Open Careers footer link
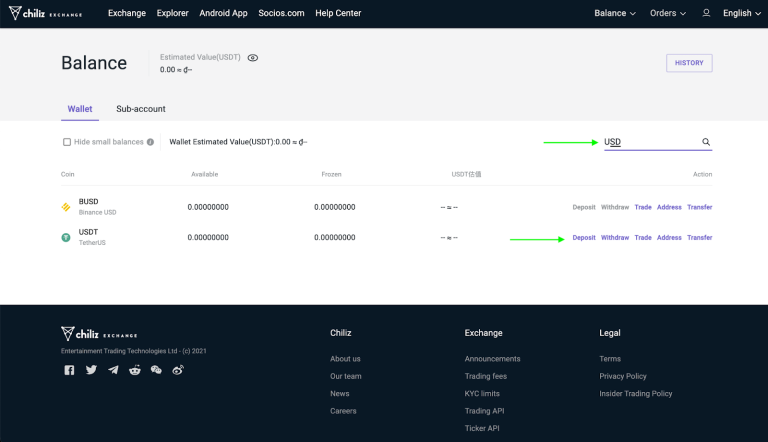This screenshot has width=768, height=442. click(343, 411)
